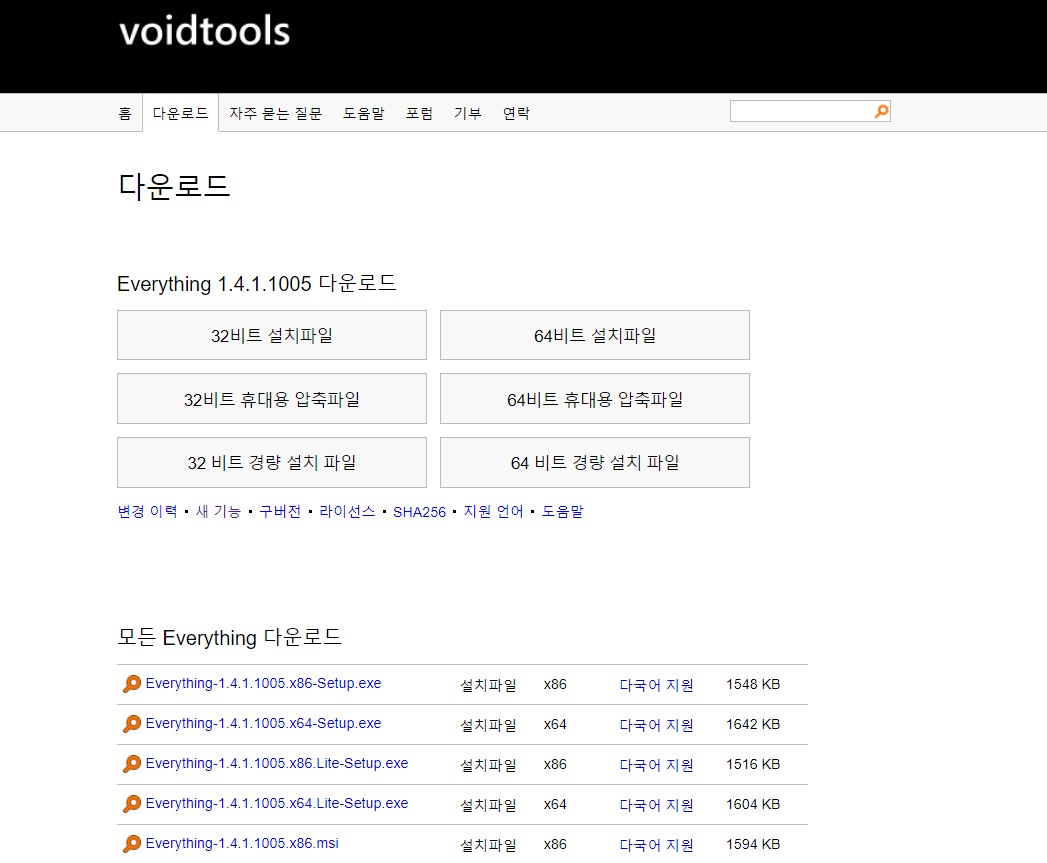
Task: Click the icon beside Everything-1.4.1.1005.x86.msi
Action: point(132,844)
